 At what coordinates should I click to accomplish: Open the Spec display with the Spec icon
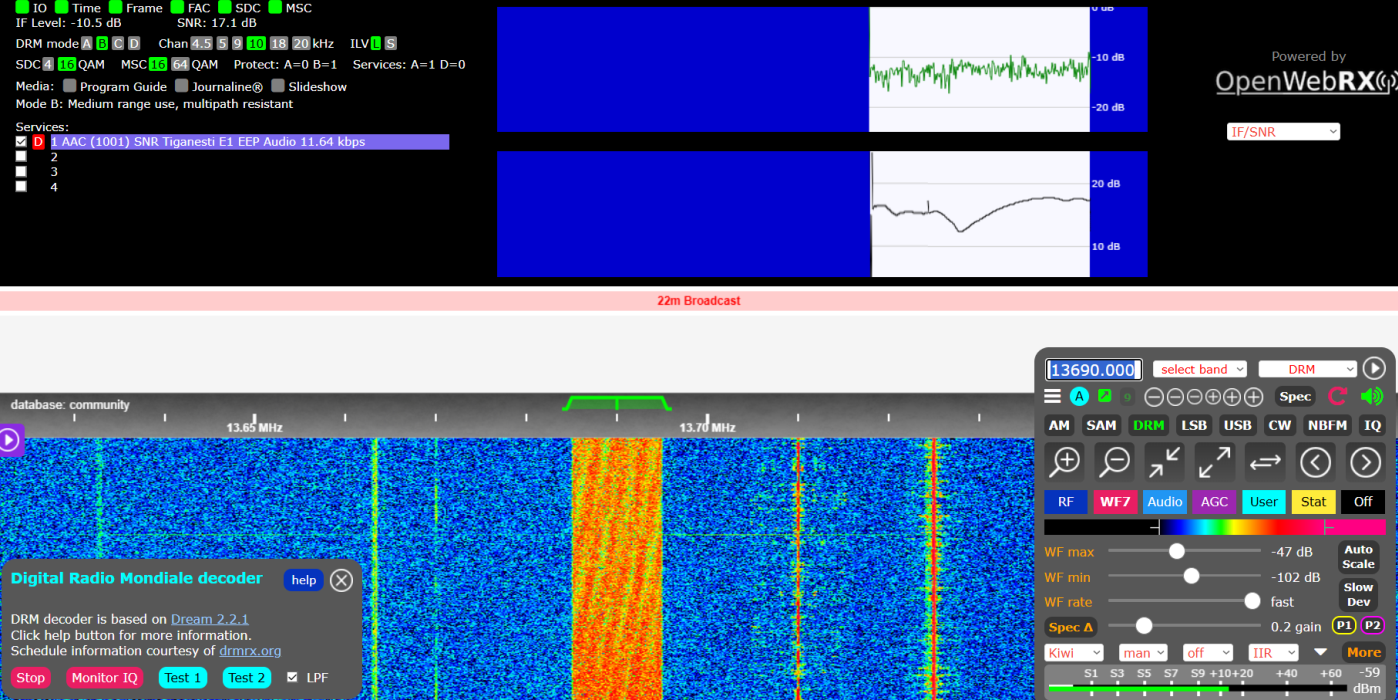[1294, 396]
